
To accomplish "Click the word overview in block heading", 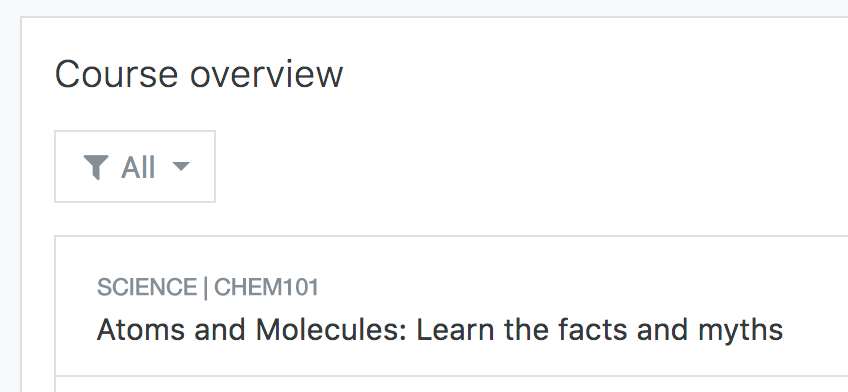I will (x=266, y=74).
